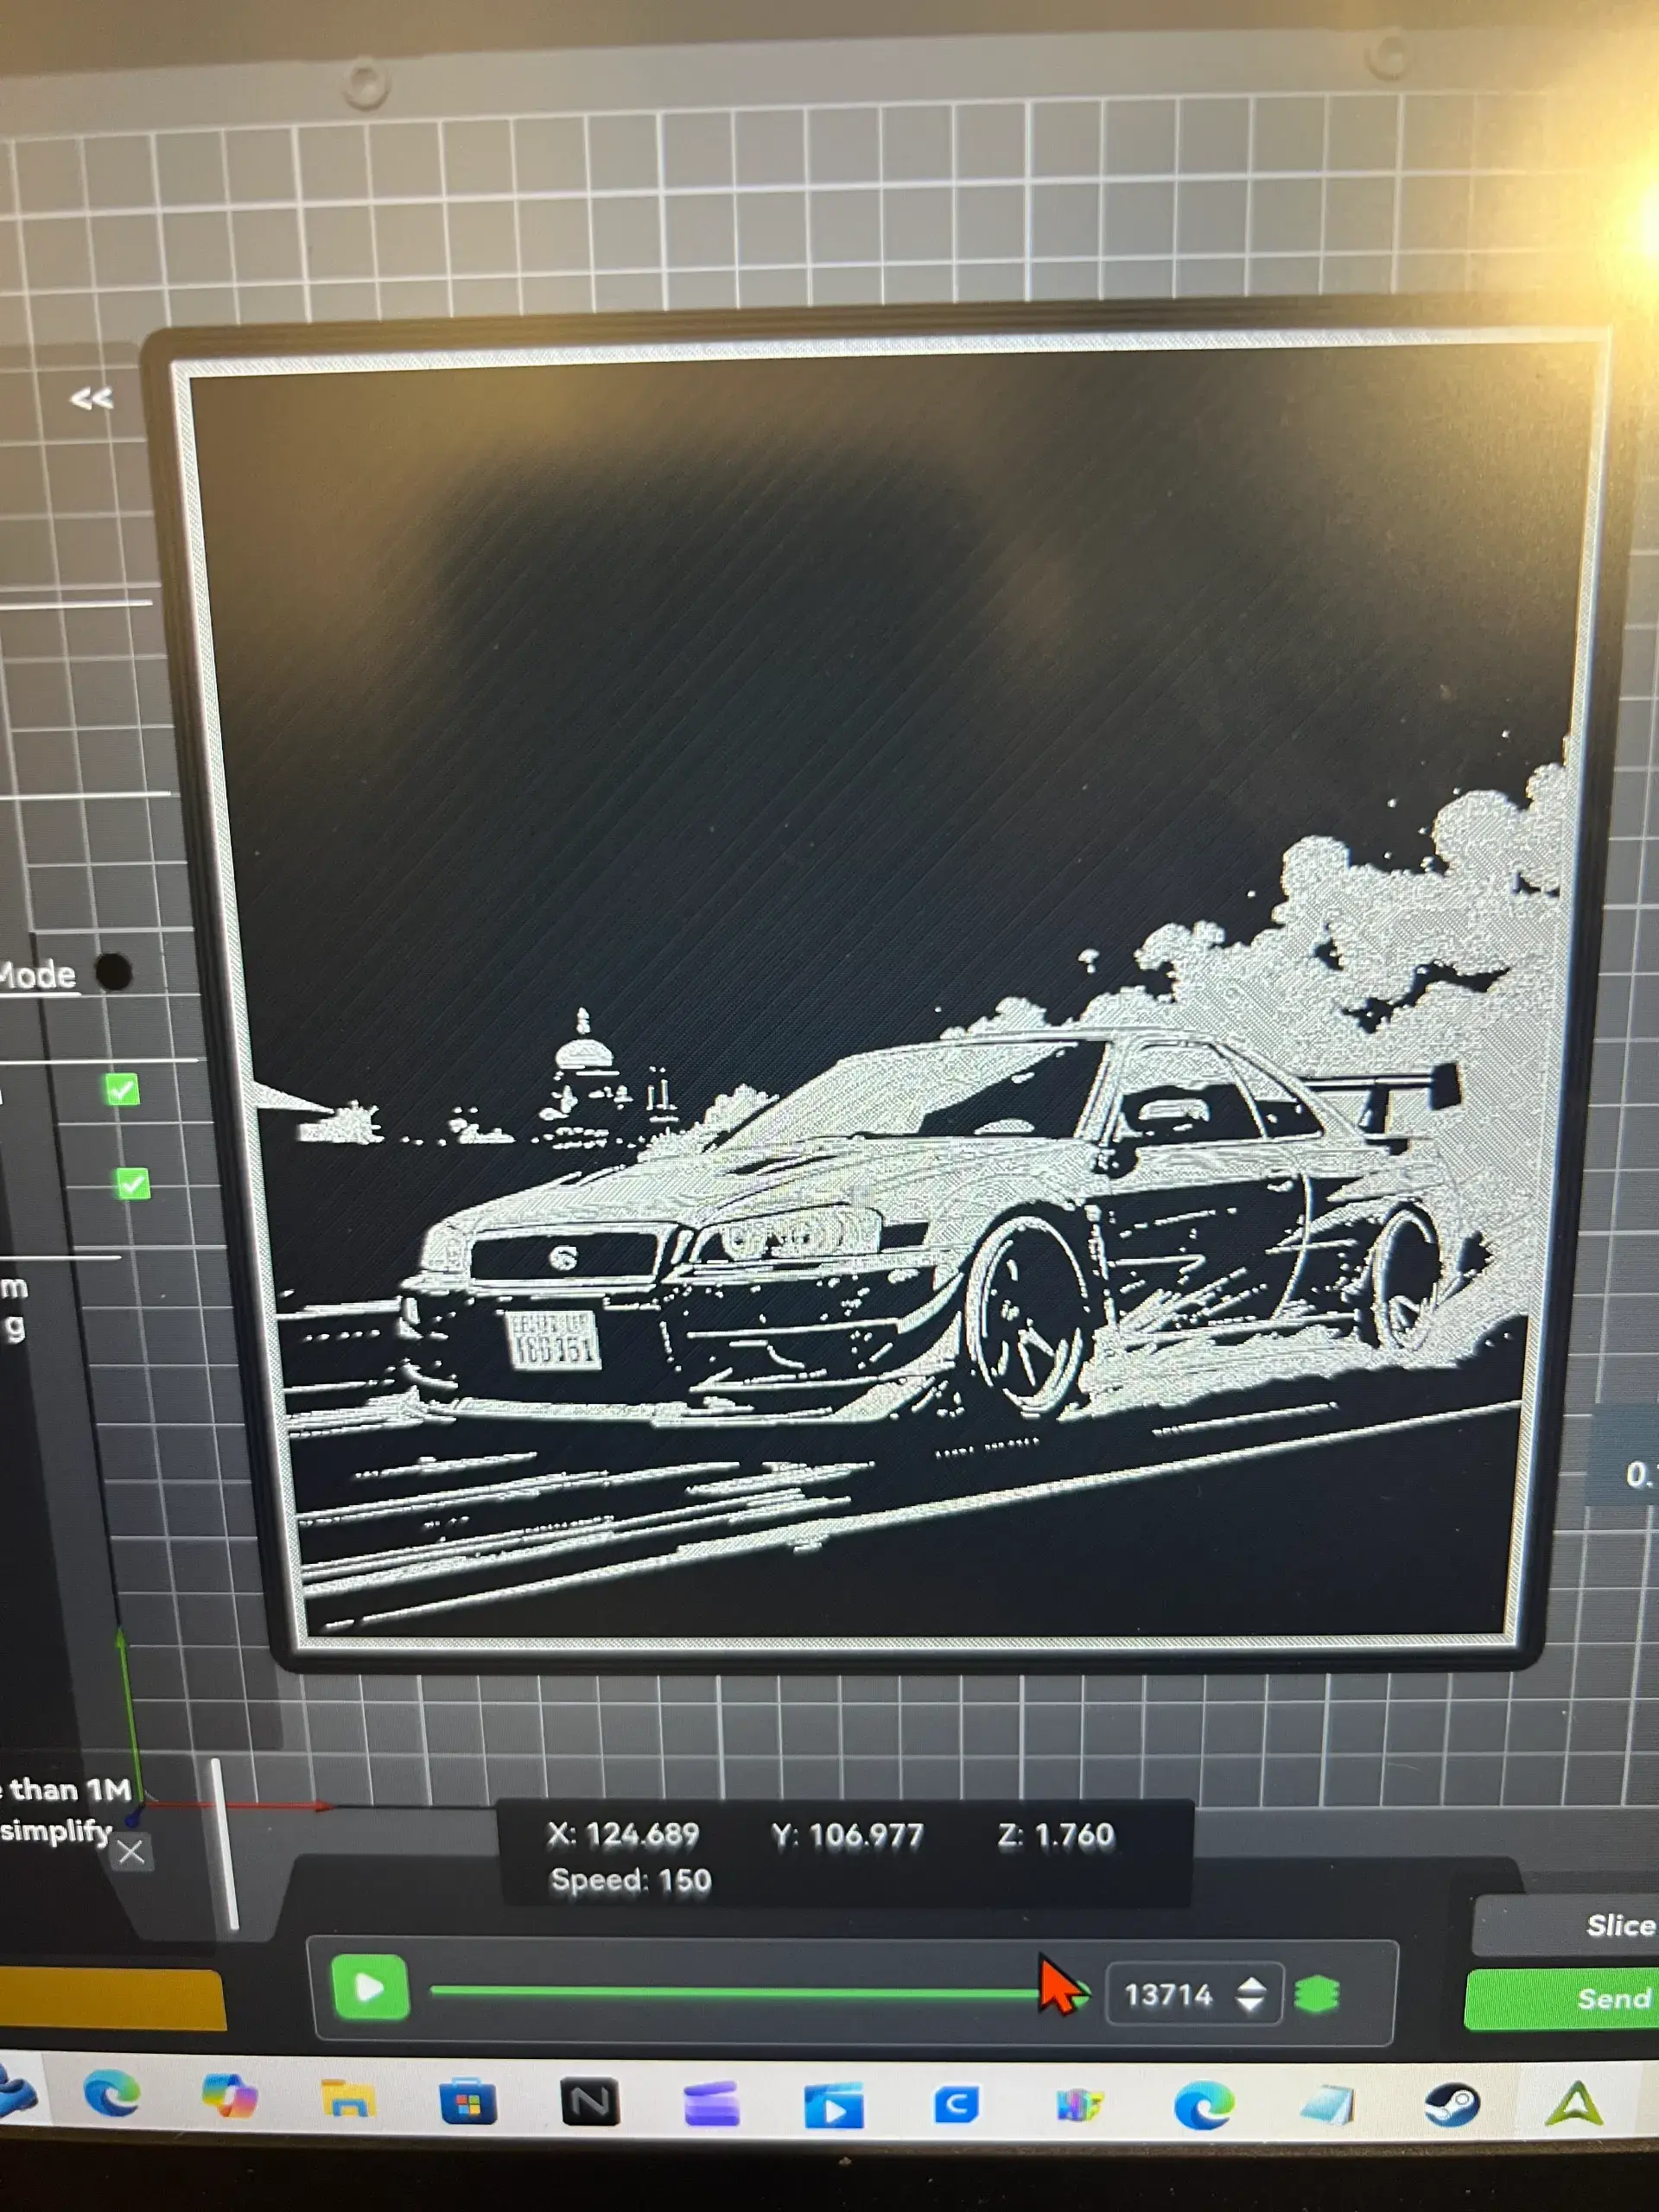Open Copilot from the taskbar

coord(229,2095)
